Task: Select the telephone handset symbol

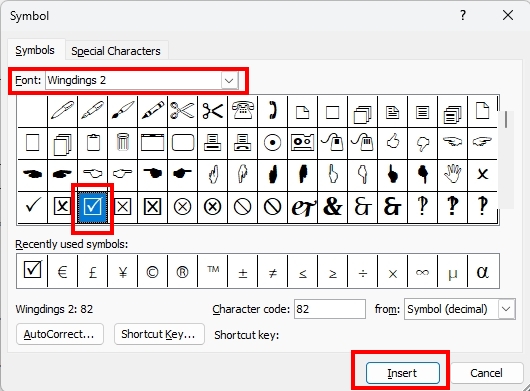Action: pos(273,111)
